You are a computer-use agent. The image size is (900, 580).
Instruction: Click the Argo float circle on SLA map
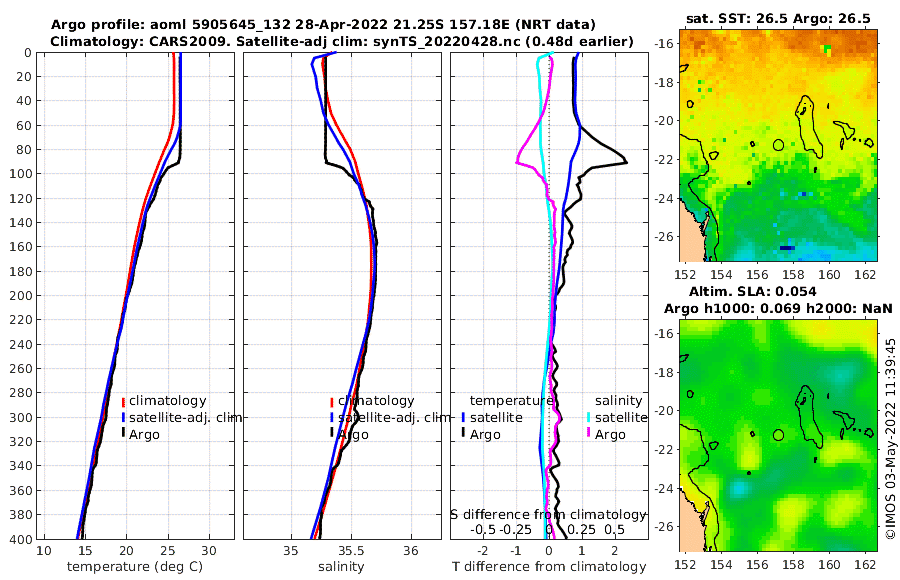pyautogui.click(x=778, y=435)
